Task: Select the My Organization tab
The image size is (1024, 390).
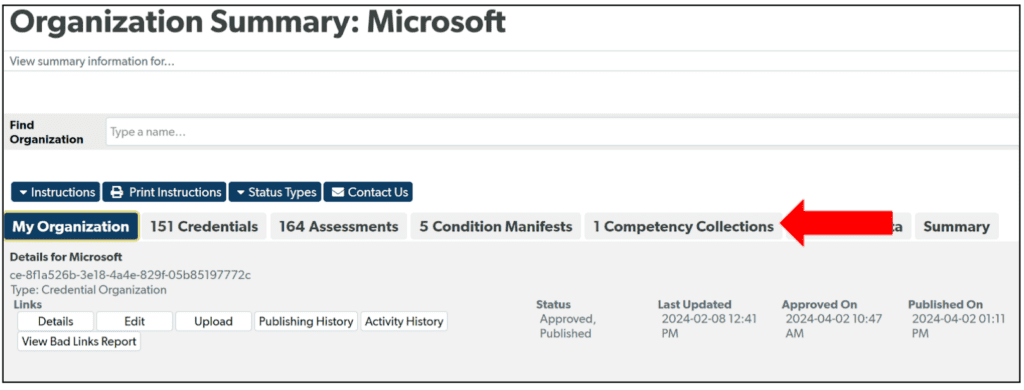Action: click(71, 227)
